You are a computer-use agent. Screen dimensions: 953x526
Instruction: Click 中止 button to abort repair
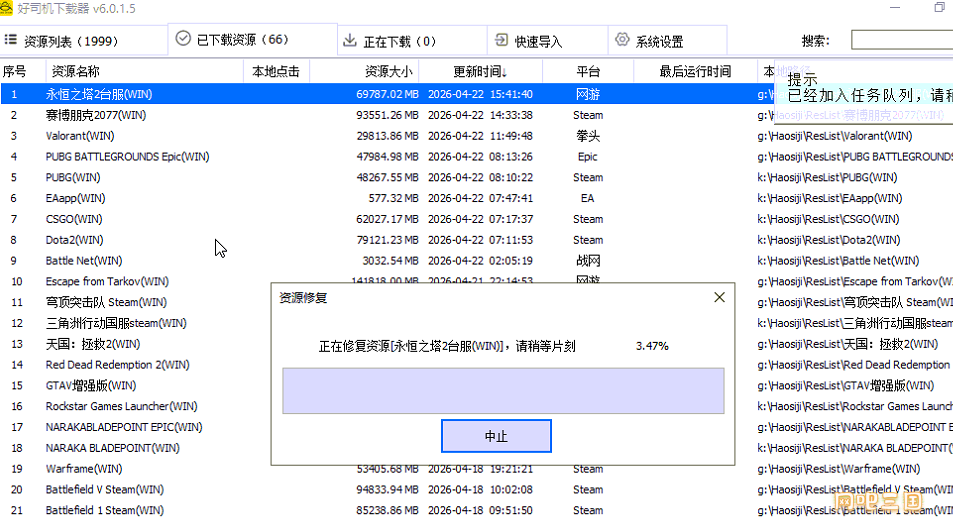(496, 436)
